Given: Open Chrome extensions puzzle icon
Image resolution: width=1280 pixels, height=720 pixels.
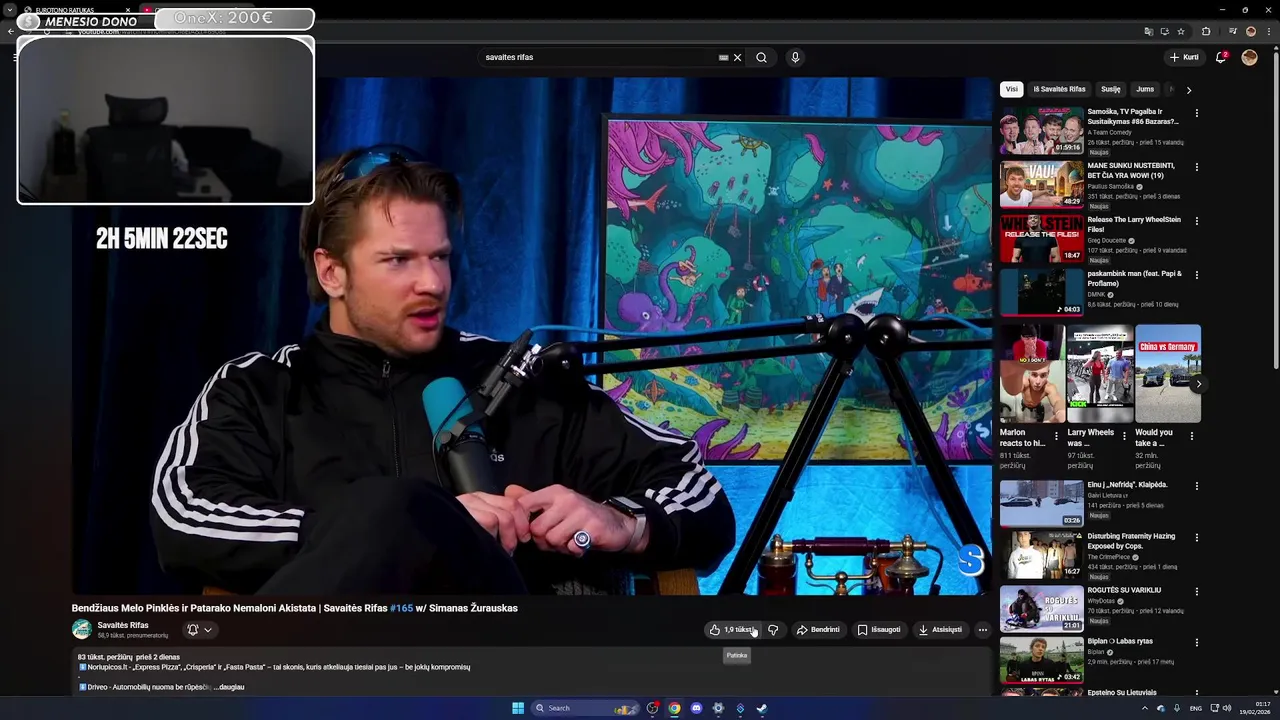Looking at the screenshot, I should 1206,31.
